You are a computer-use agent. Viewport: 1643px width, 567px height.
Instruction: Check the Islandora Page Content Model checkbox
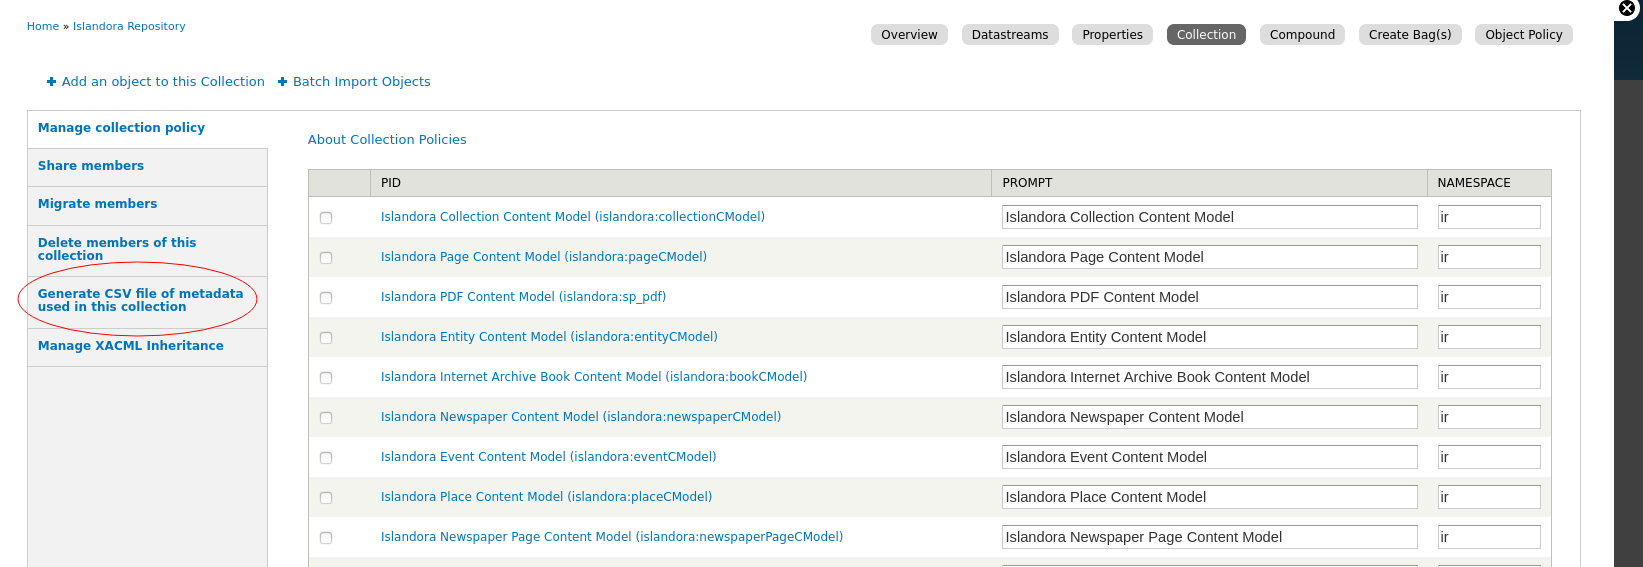326,258
